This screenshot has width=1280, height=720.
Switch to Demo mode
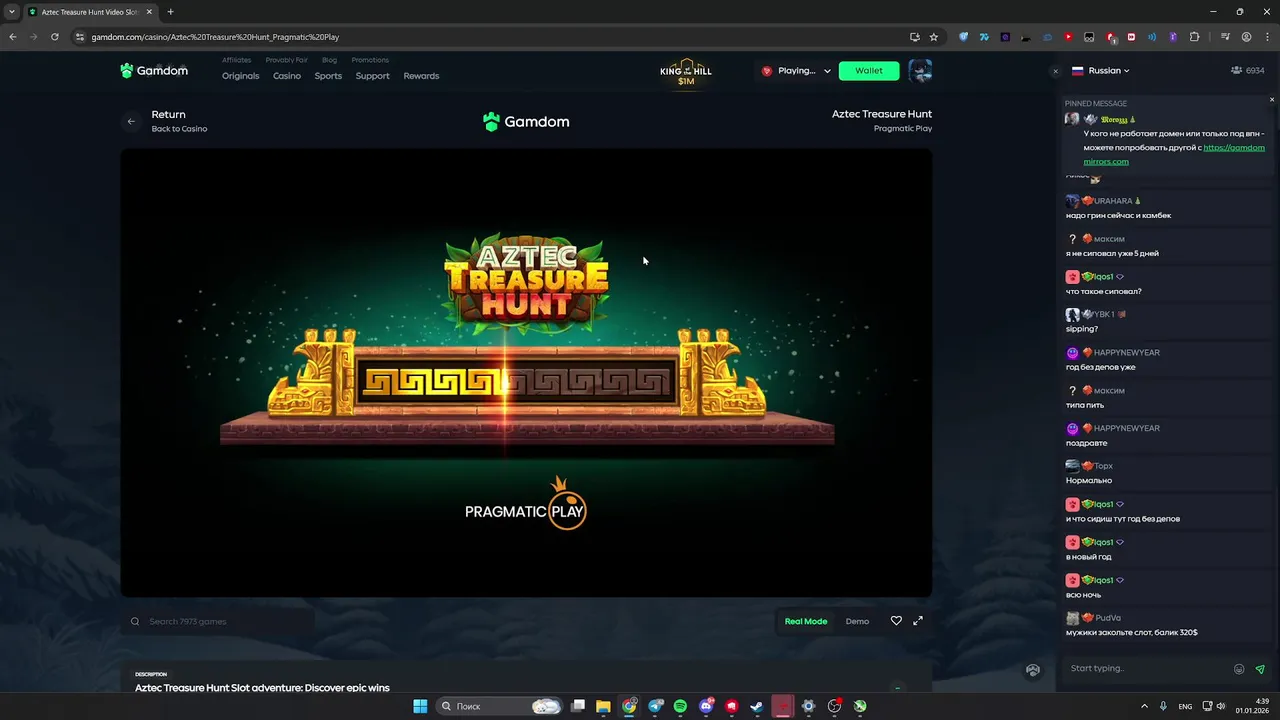click(857, 621)
